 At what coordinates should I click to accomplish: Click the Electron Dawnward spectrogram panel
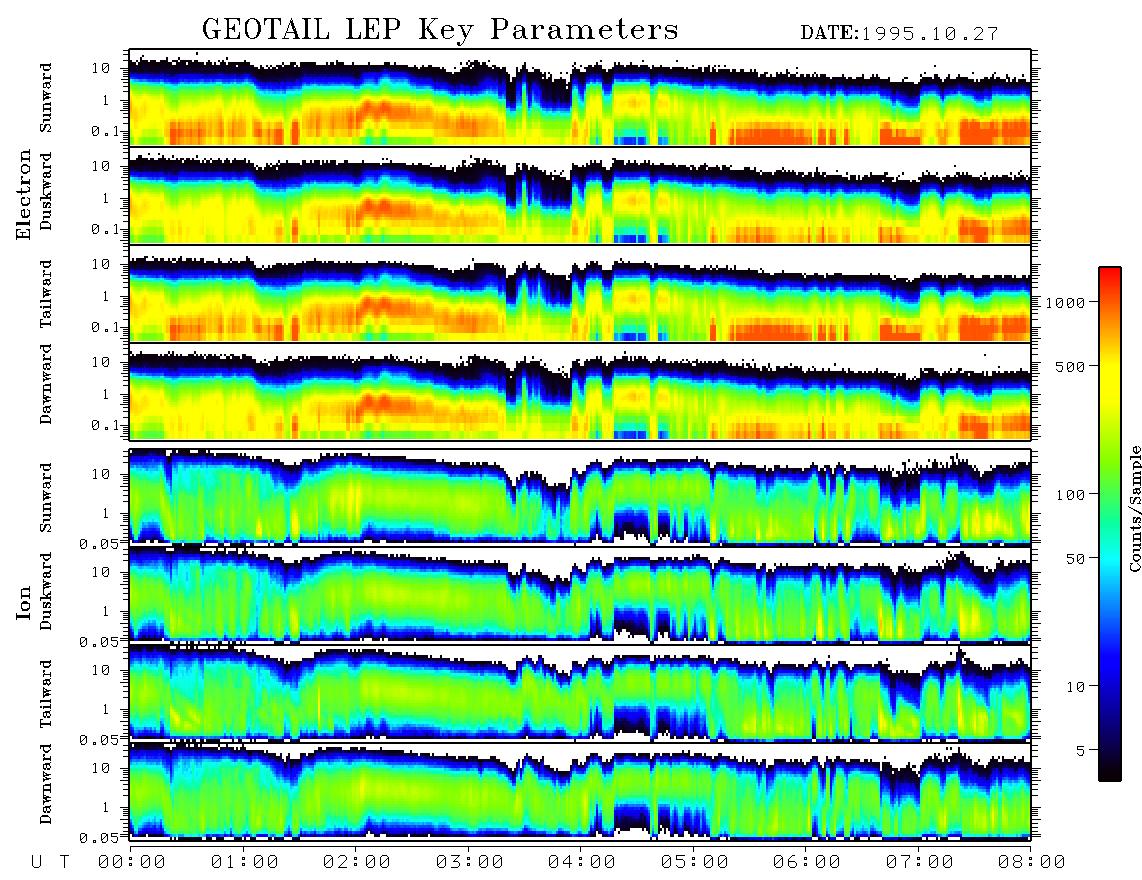(580, 392)
